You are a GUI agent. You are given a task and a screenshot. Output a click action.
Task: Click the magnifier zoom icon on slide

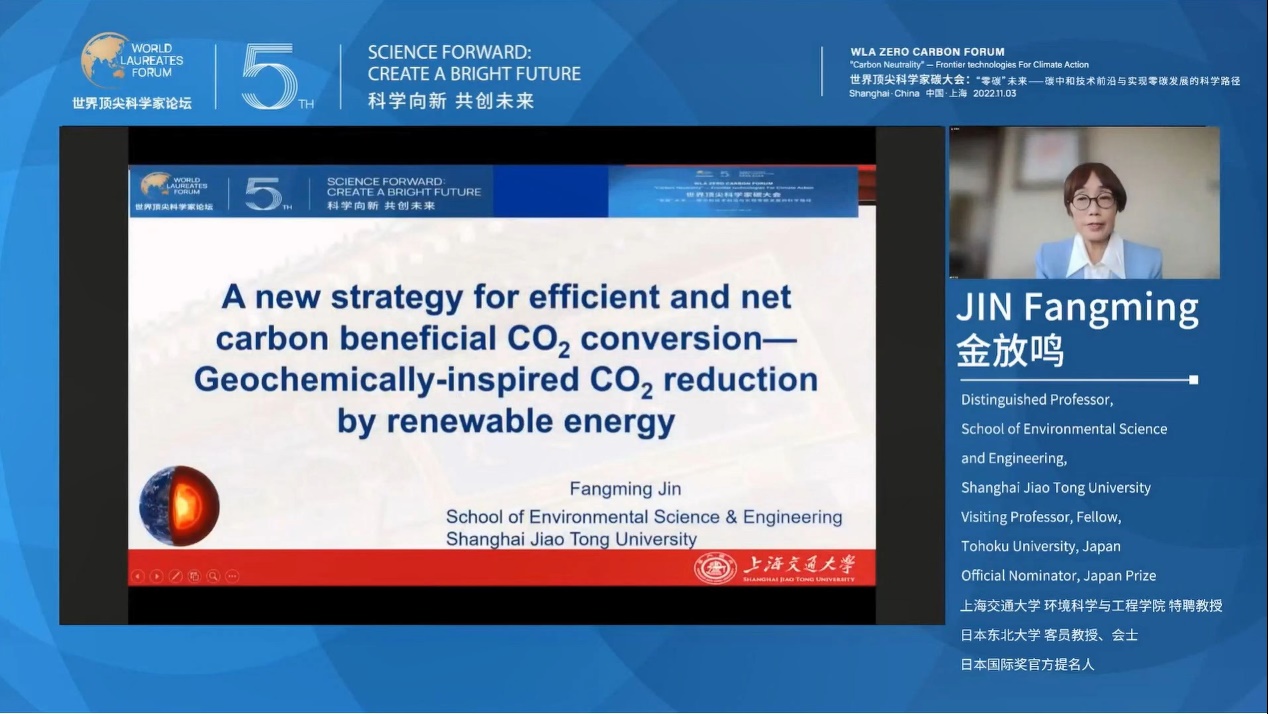pos(213,576)
